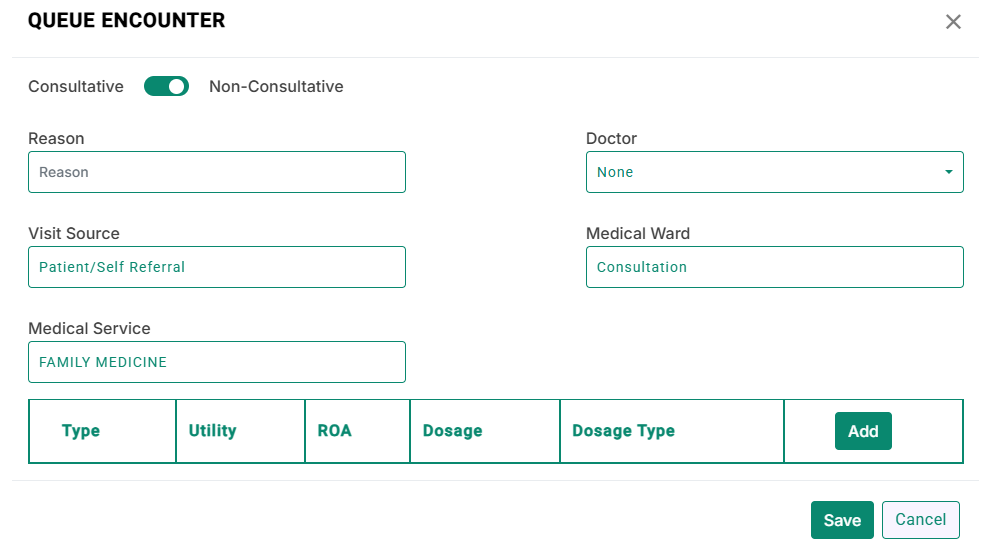This screenshot has width=982, height=543.
Task: Open the Doctor dropdown
Action: point(775,172)
